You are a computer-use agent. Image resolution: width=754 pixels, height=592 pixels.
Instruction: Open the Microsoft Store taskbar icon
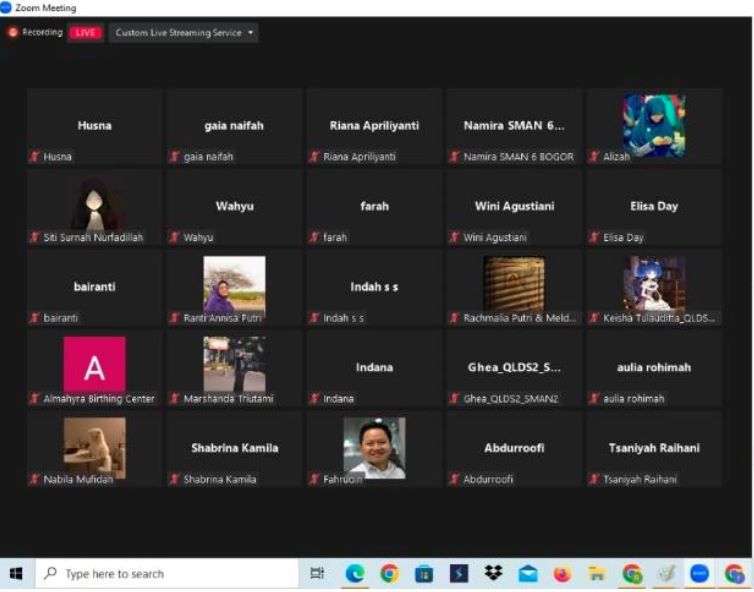424,574
